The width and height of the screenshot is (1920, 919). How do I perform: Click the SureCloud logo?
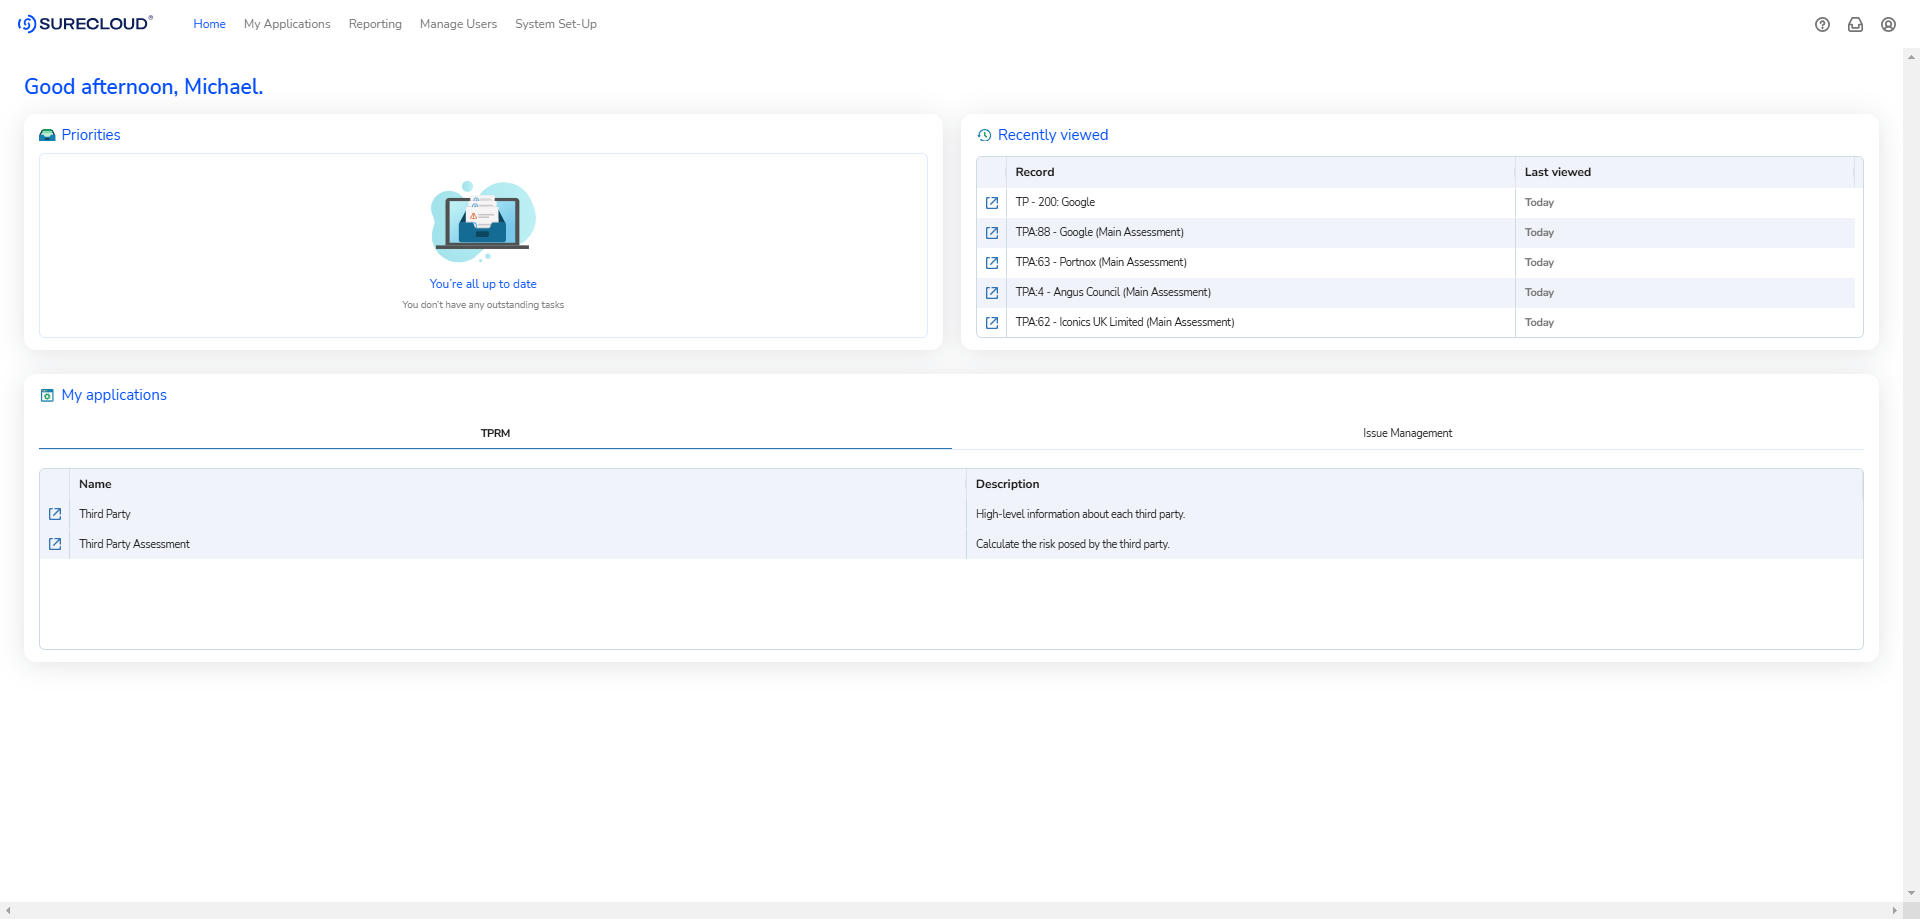point(86,24)
